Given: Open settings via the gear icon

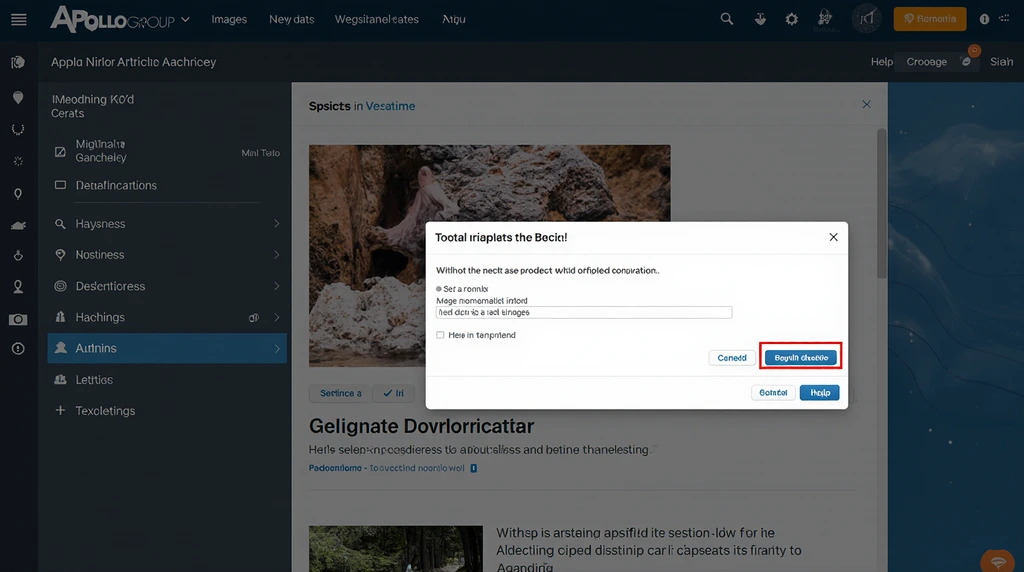Looking at the screenshot, I should point(792,19).
